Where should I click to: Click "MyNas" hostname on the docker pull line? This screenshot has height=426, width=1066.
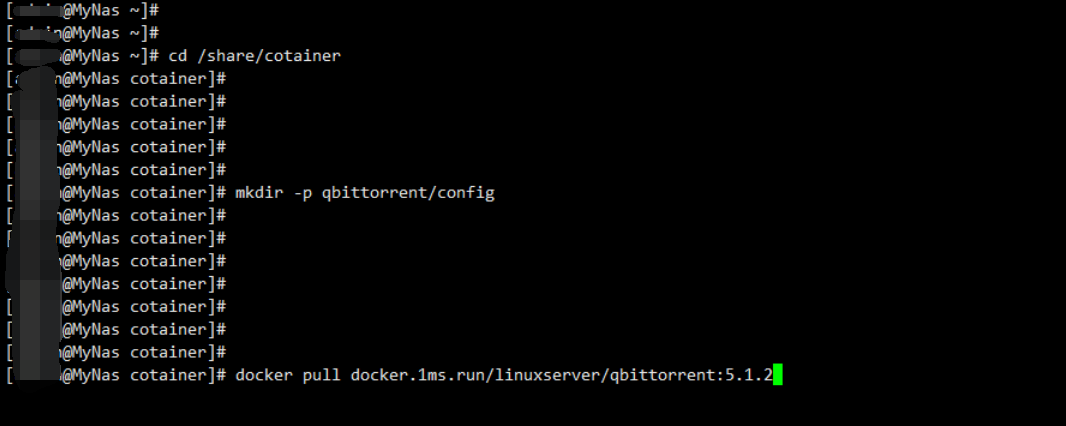pyautogui.click(x=96, y=374)
